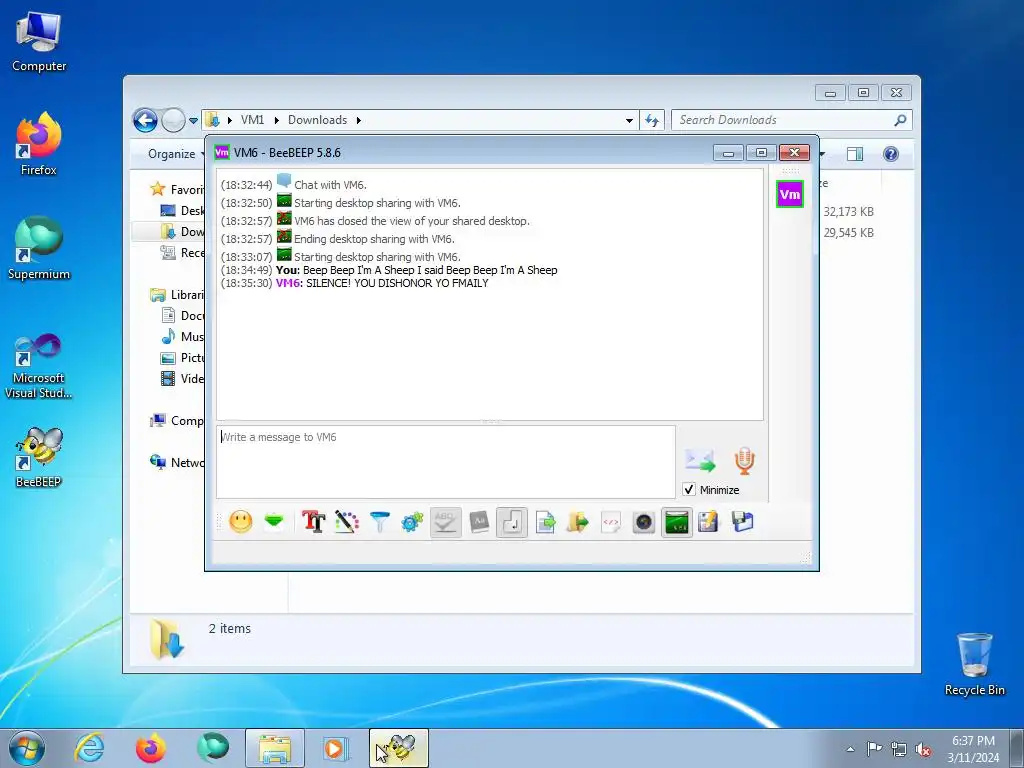Send message using the envelope arrow button
Image resolution: width=1024 pixels, height=768 pixels.
701,460
